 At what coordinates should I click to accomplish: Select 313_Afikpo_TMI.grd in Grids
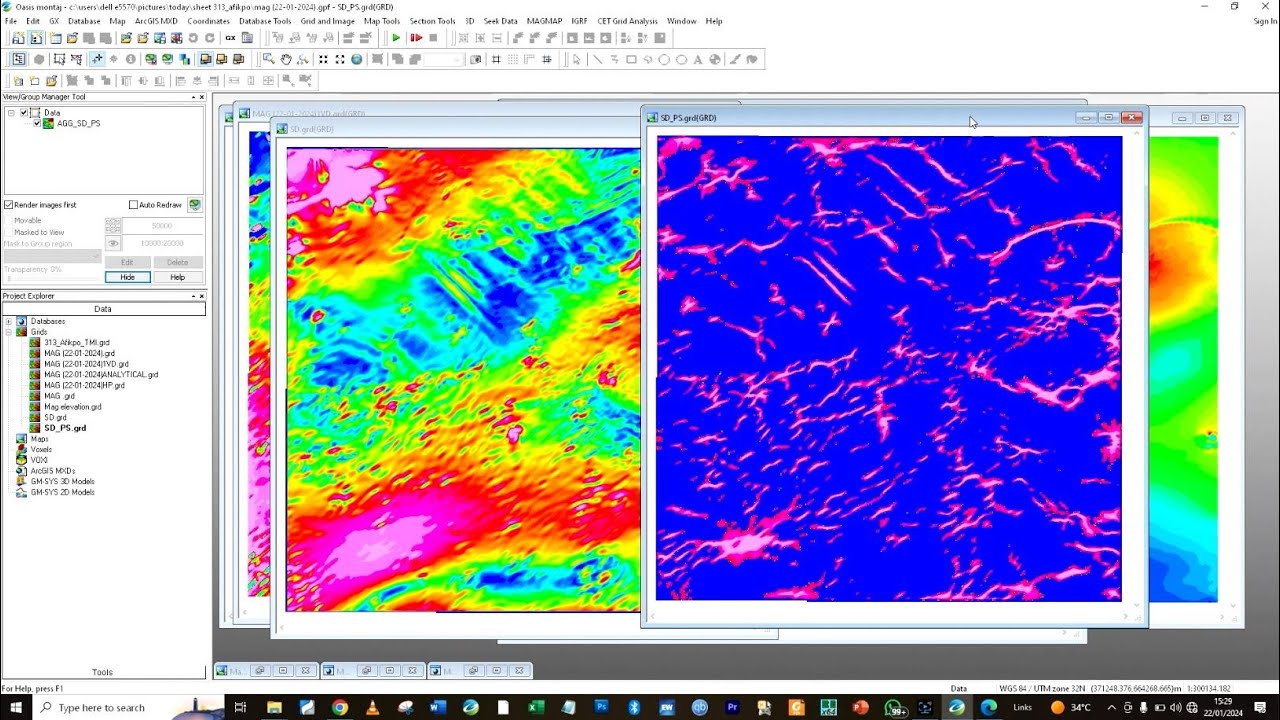click(76, 342)
